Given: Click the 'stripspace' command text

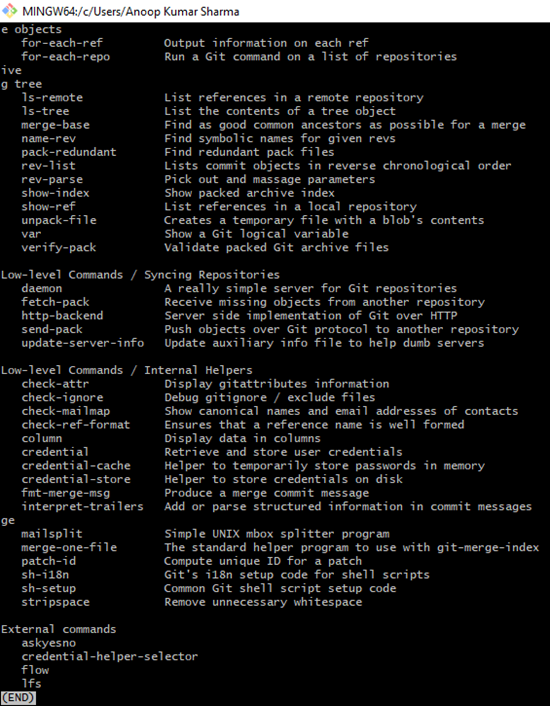Looking at the screenshot, I should tap(55, 602).
